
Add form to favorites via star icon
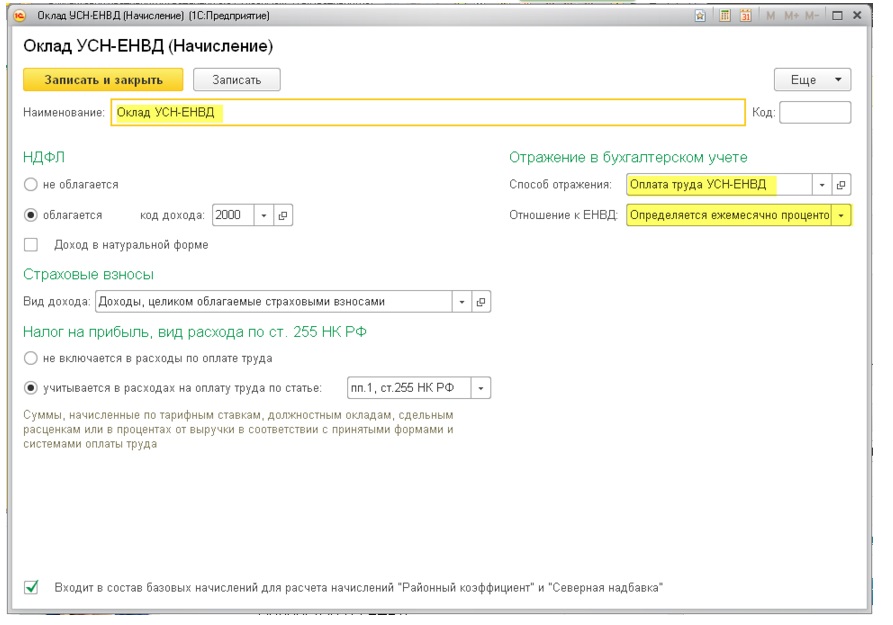(701, 15)
